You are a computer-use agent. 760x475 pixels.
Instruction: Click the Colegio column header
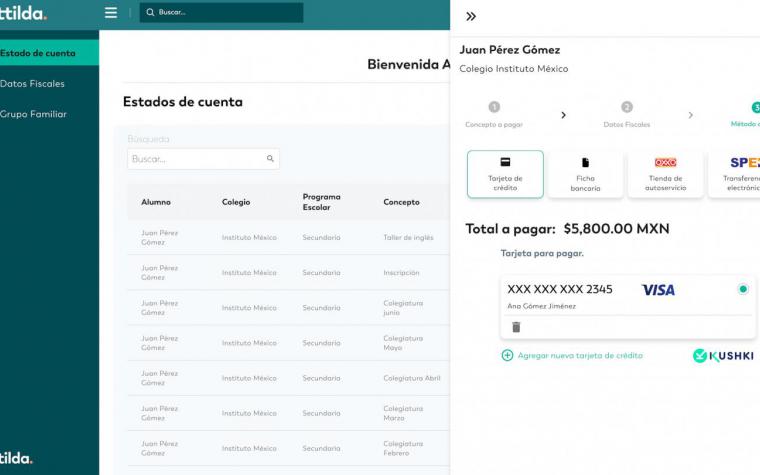pyautogui.click(x=236, y=202)
